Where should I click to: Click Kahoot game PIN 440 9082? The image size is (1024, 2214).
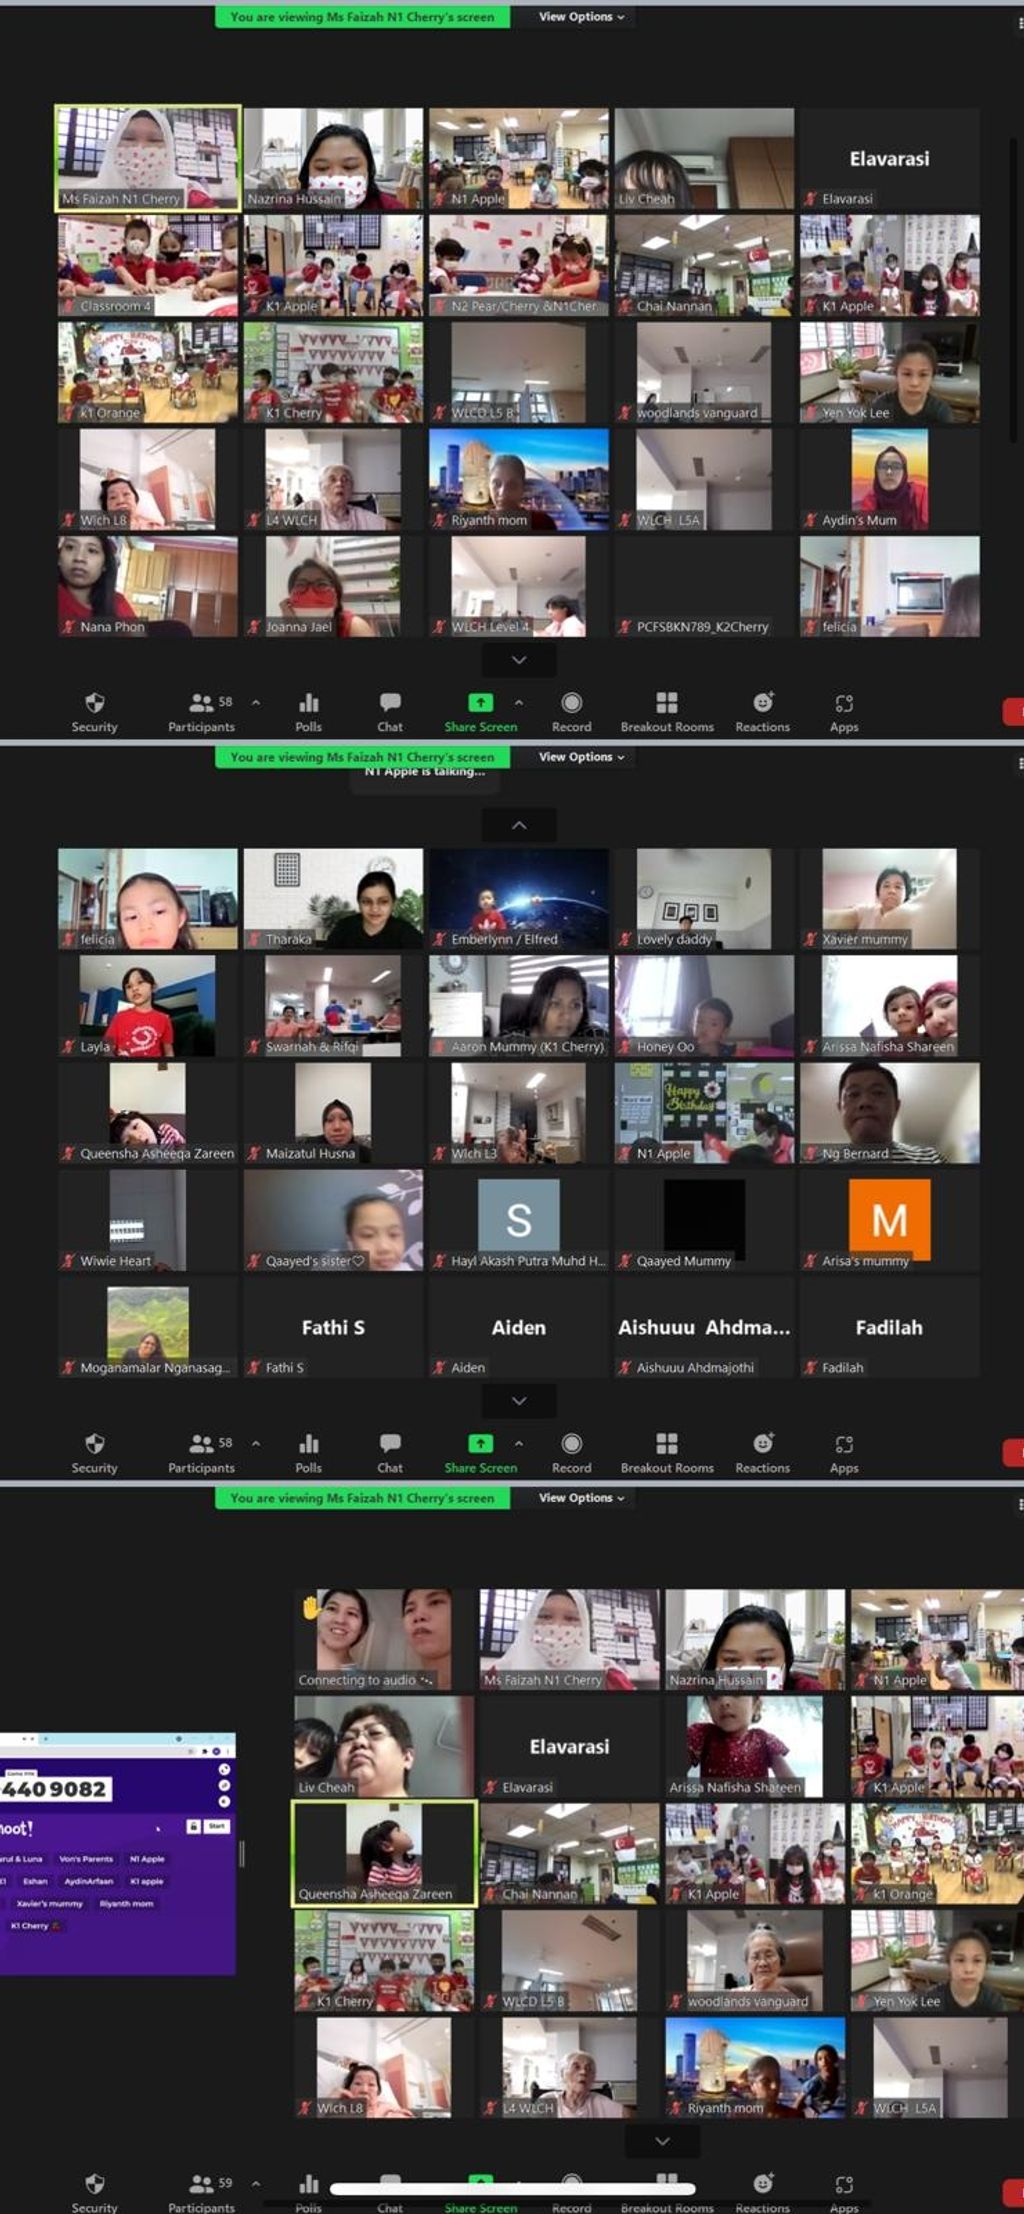coord(56,1789)
